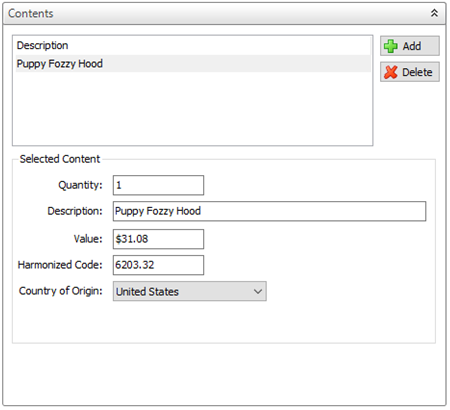This screenshot has height=410, width=450.
Task: Select the Puppy Fozzy Hood list row
Action: (x=193, y=64)
